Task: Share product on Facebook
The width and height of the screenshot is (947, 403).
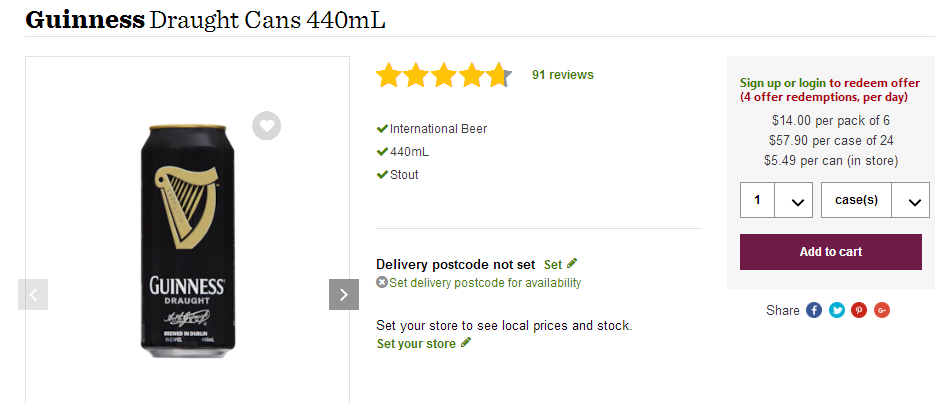Action: click(814, 310)
